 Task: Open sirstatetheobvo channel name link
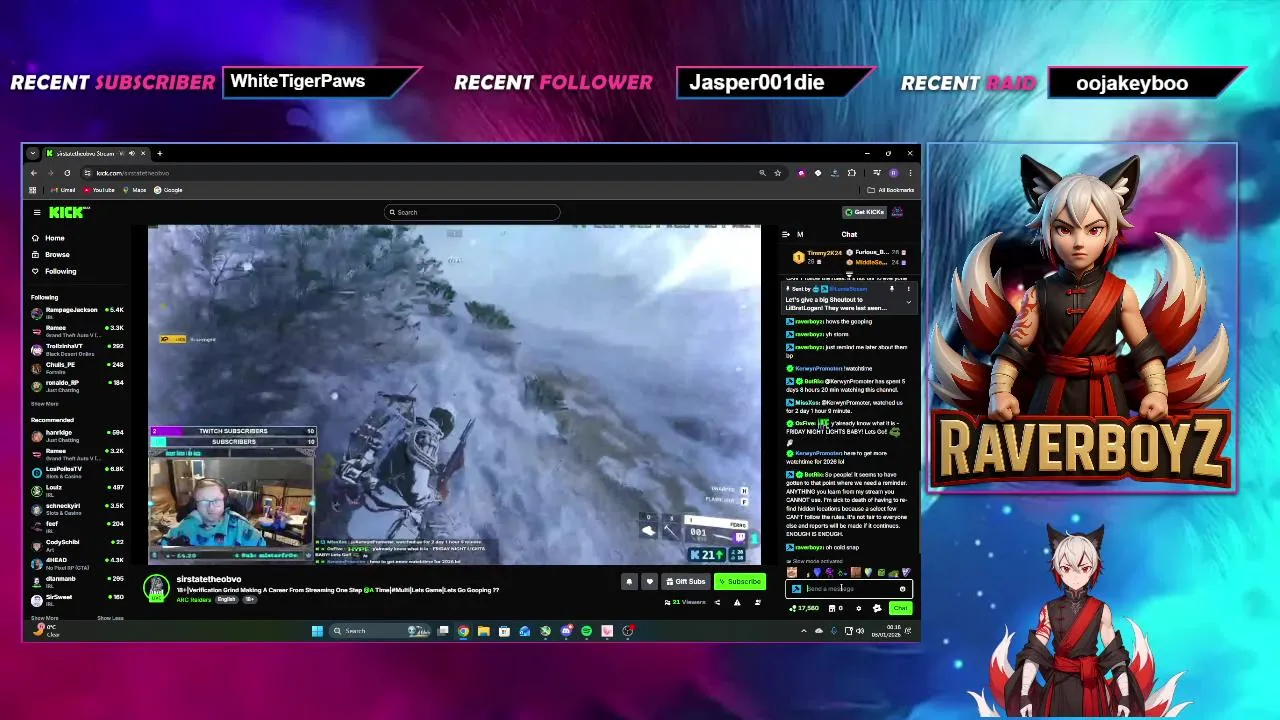click(x=209, y=579)
